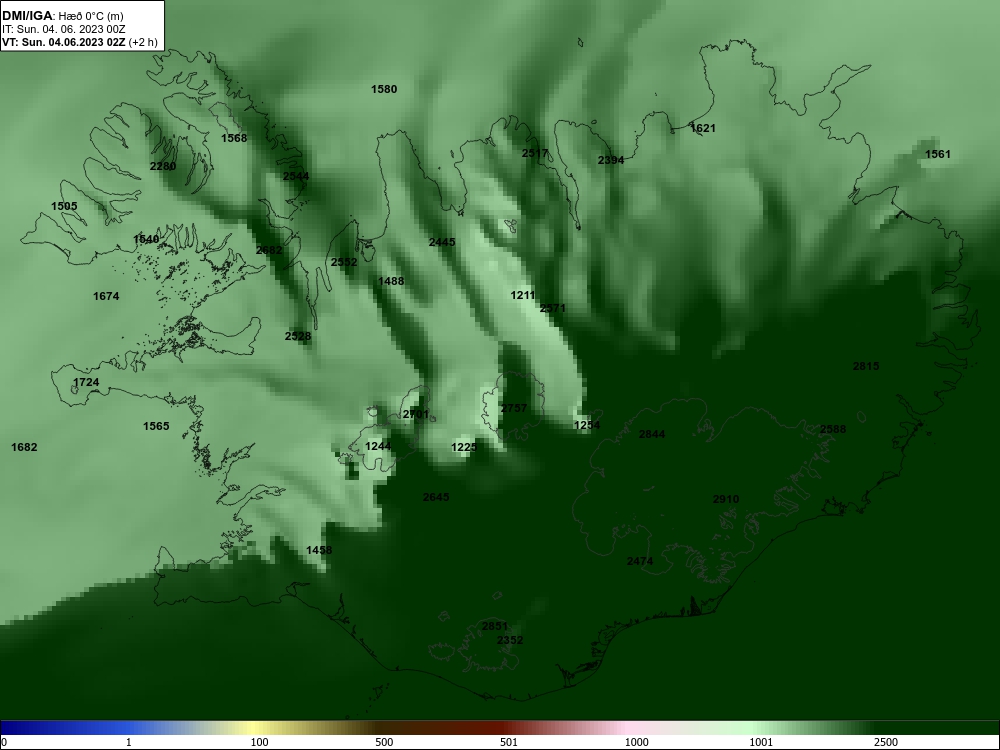
Task: Click the 2851 value in the south
Action: point(495,627)
